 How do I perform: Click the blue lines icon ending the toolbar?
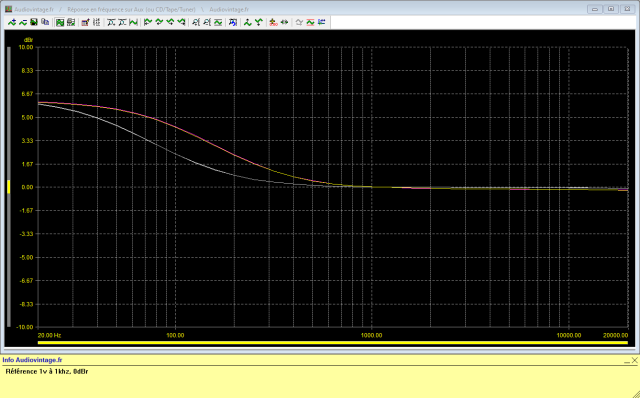point(322,22)
